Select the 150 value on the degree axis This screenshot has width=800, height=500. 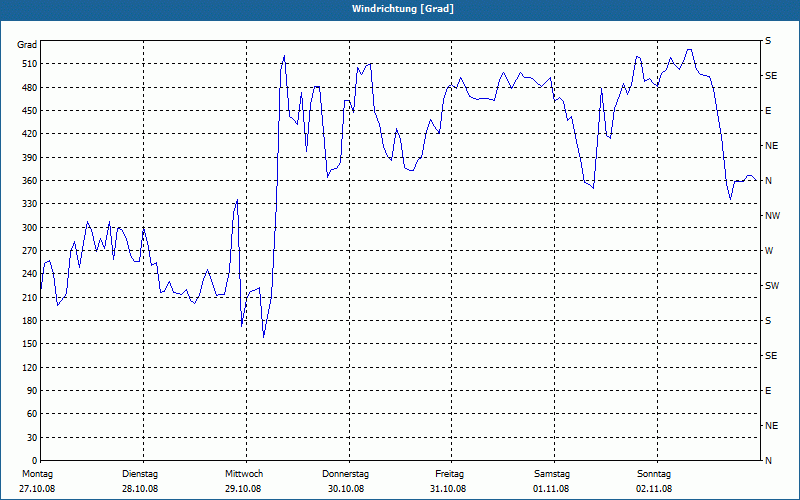[29, 344]
